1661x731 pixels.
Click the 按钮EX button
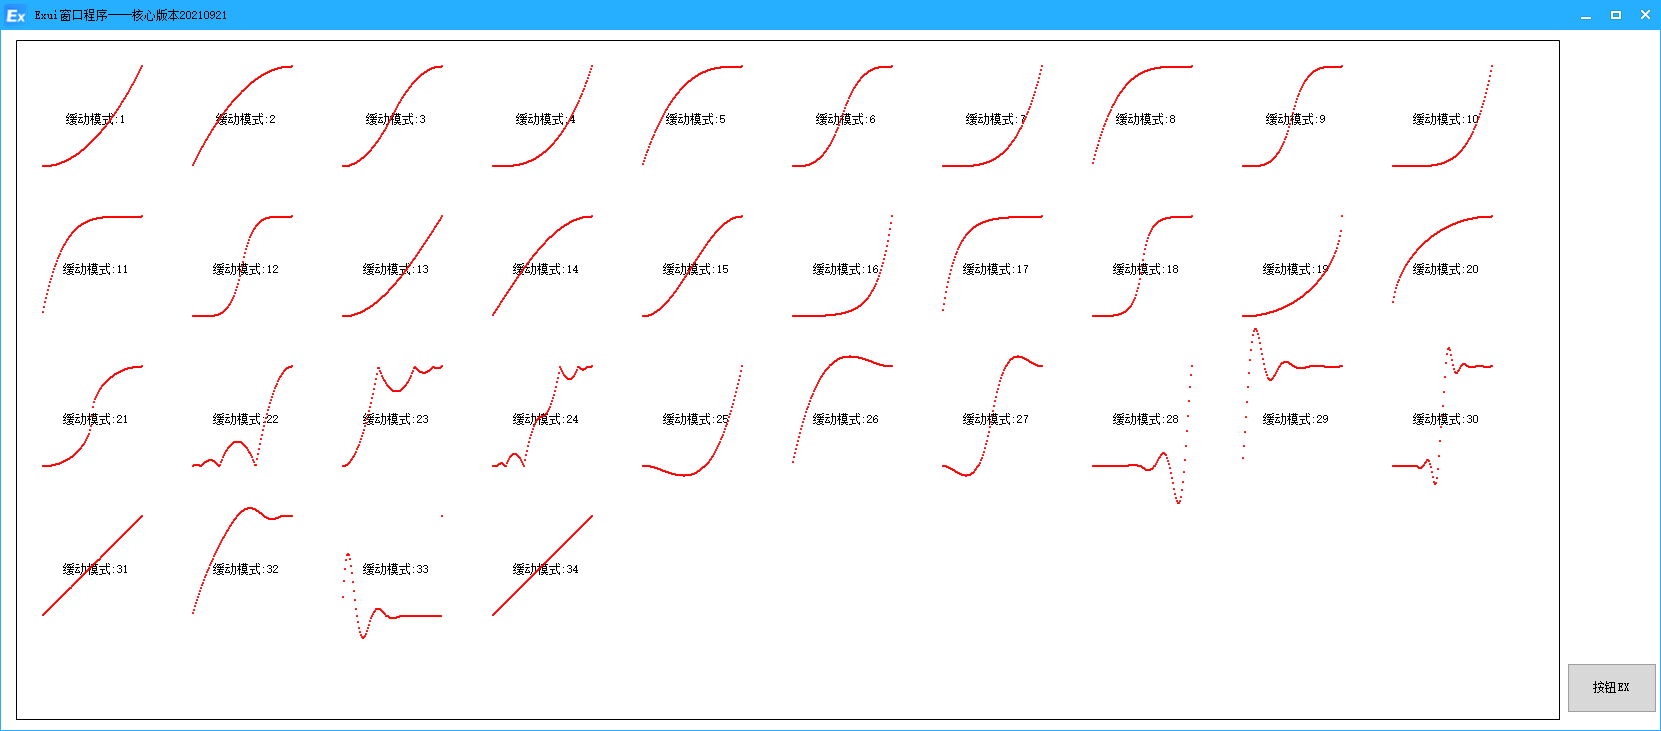click(1611, 688)
